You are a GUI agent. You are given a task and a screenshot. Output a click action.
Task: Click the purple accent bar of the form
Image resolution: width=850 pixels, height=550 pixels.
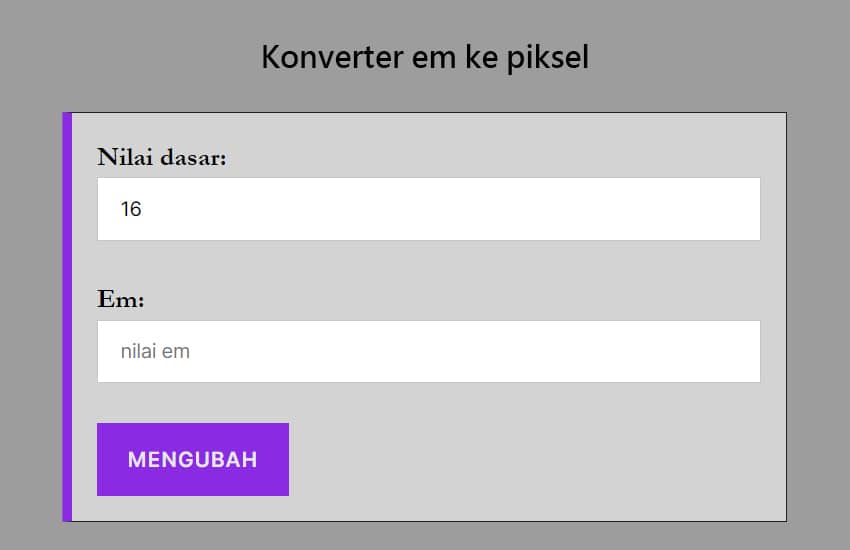tap(67, 317)
